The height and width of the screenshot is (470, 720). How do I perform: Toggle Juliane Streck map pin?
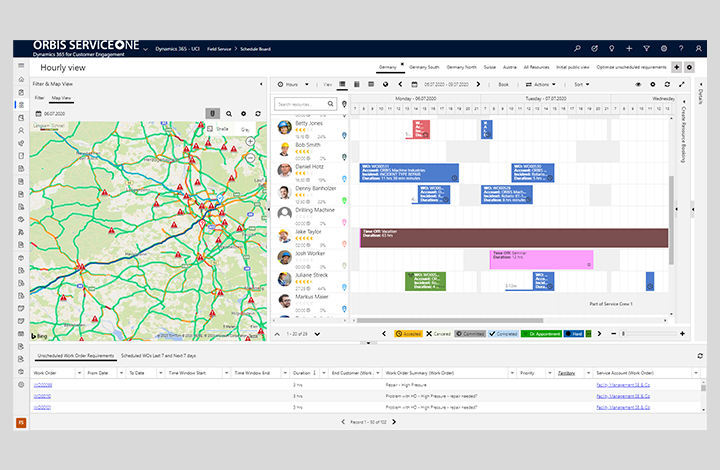[344, 287]
